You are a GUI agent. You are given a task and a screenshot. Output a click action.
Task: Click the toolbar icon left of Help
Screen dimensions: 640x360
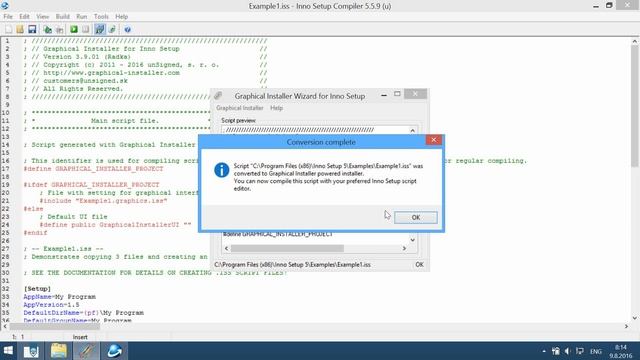[112, 29]
